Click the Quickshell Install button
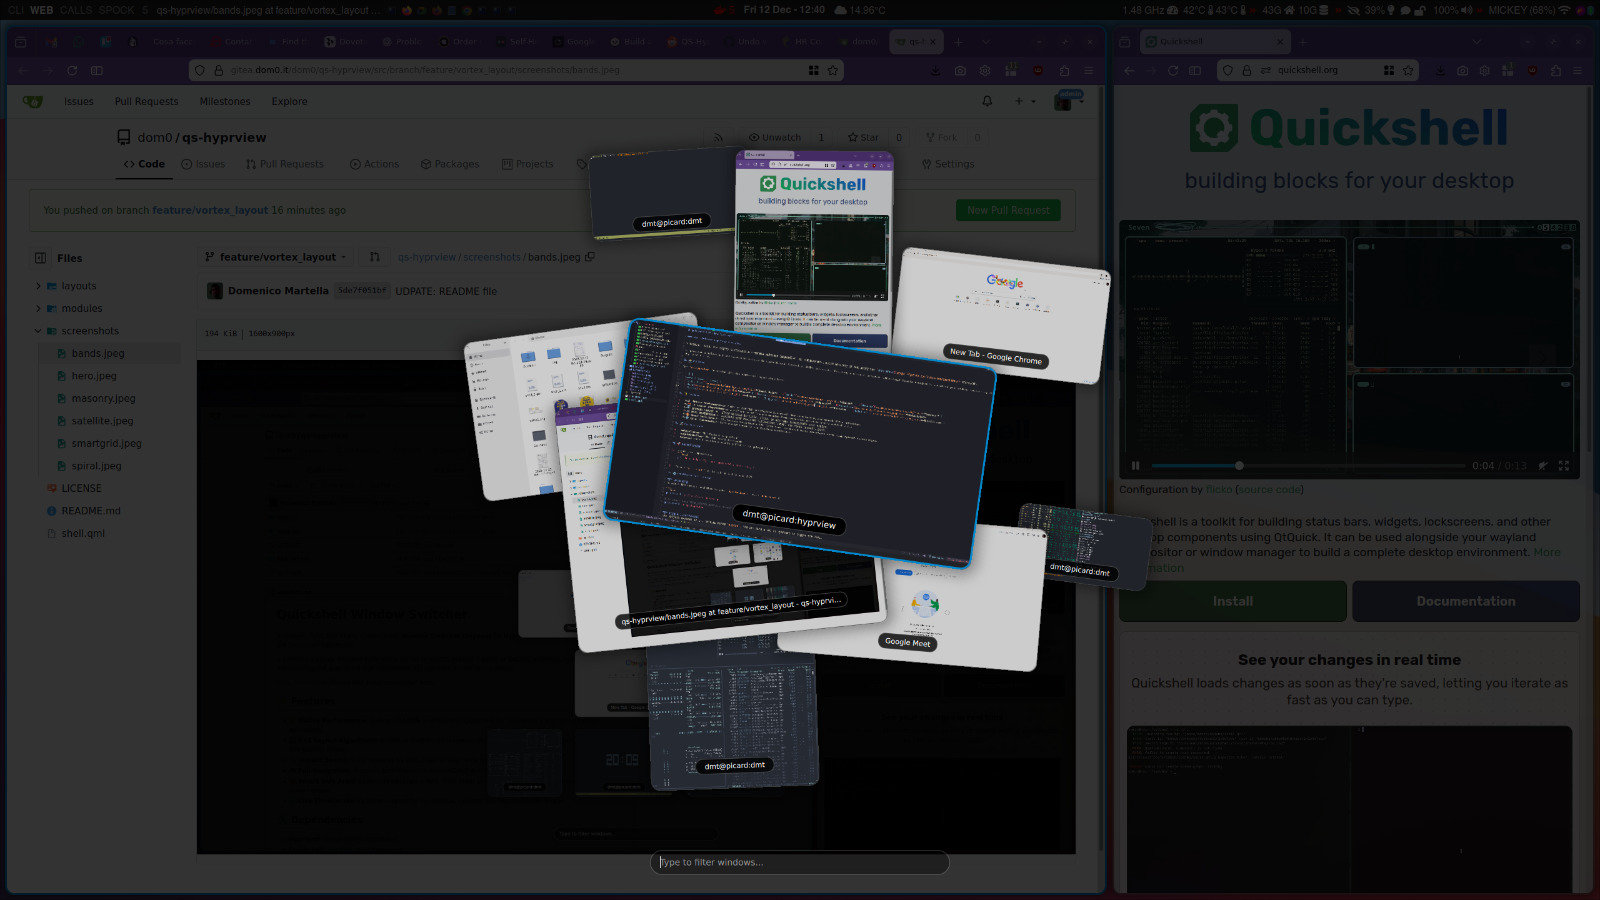 click(x=1233, y=601)
